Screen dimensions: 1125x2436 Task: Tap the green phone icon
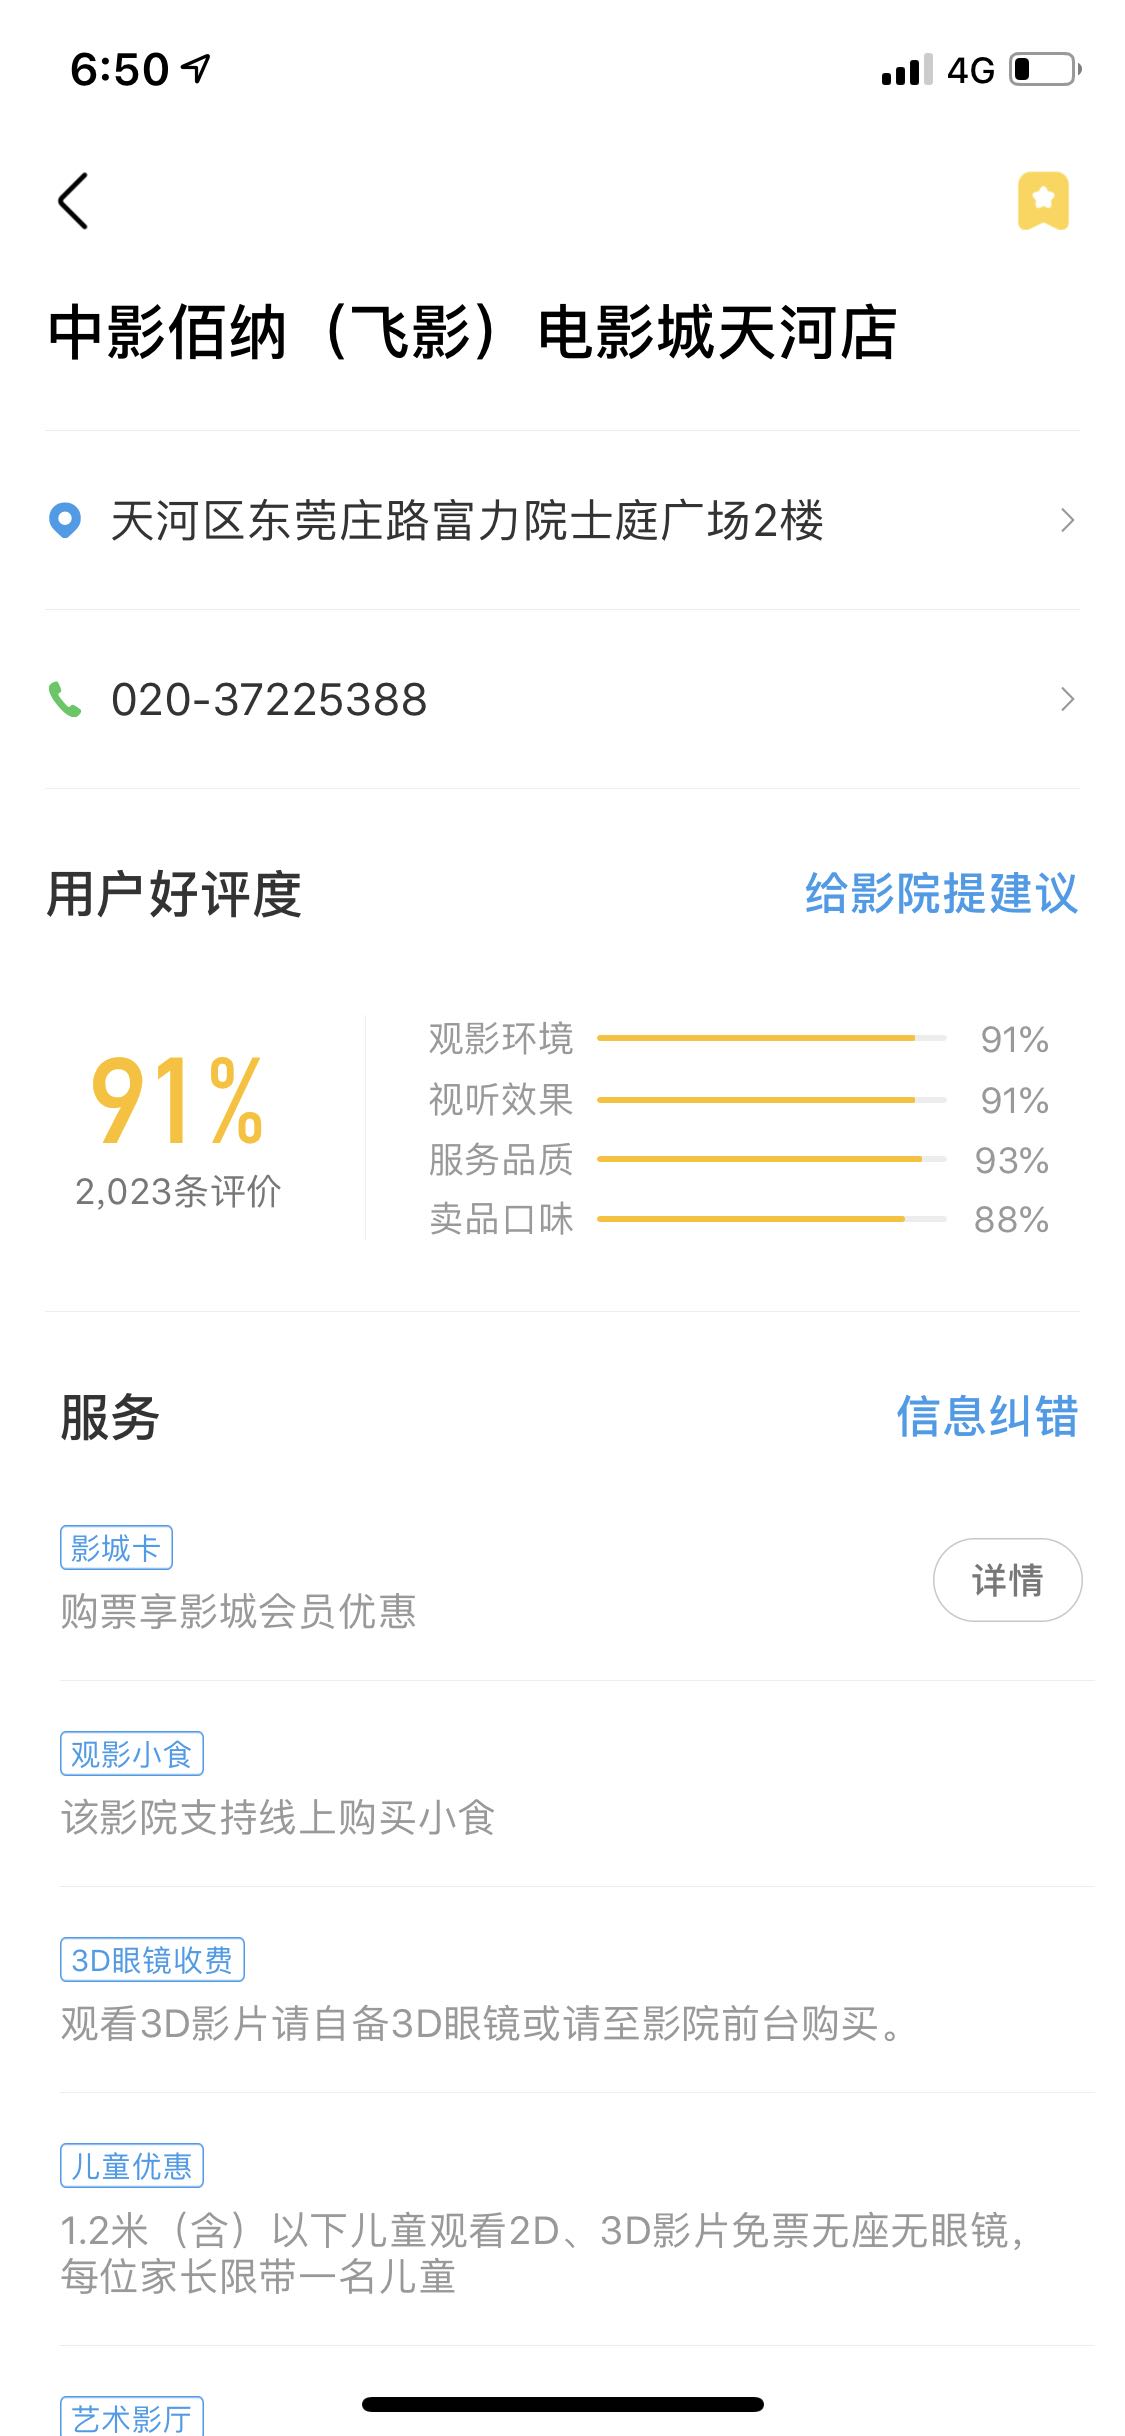point(65,699)
